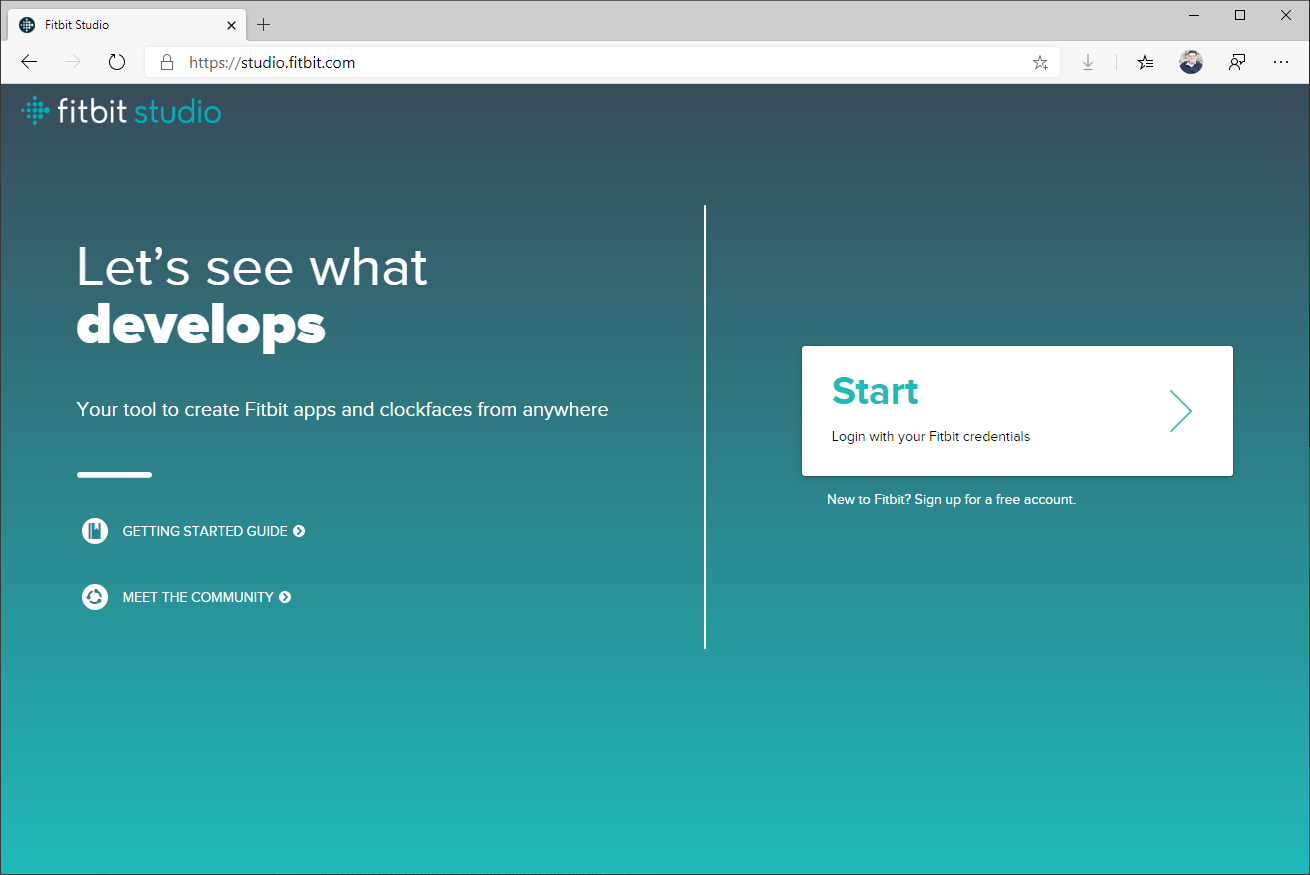This screenshot has height=875, width=1310.
Task: Click the Meet the Community circle icon
Action: point(95,597)
